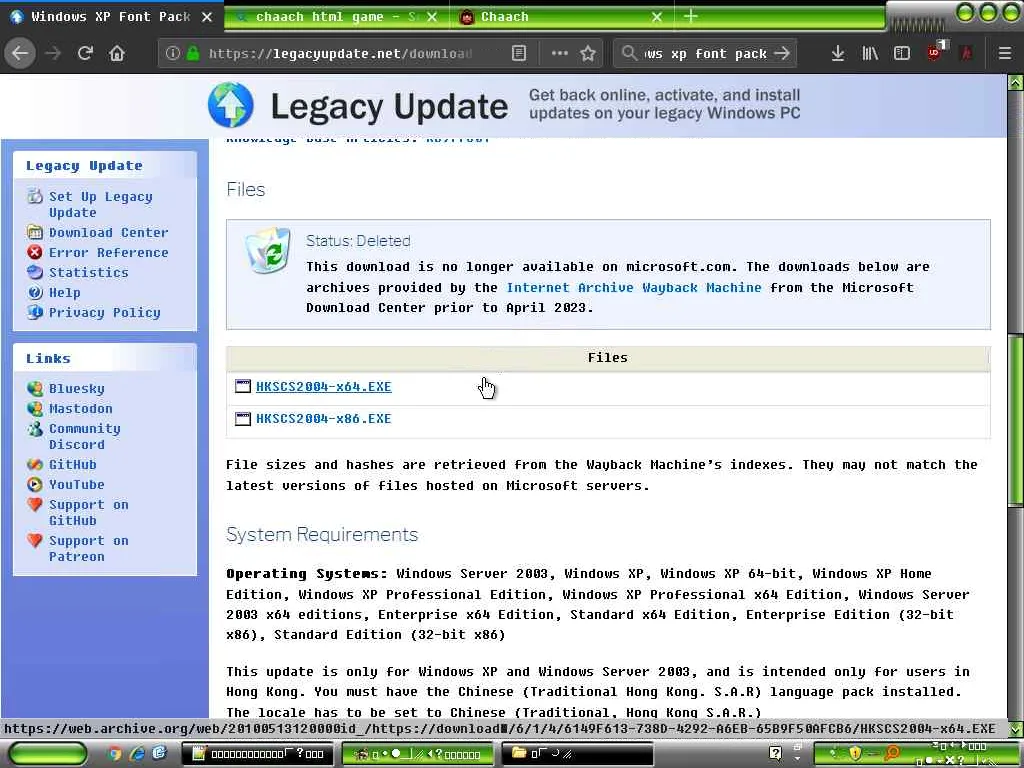
Task: Follow Internet Archive Wayback Machine link
Action: point(633,287)
